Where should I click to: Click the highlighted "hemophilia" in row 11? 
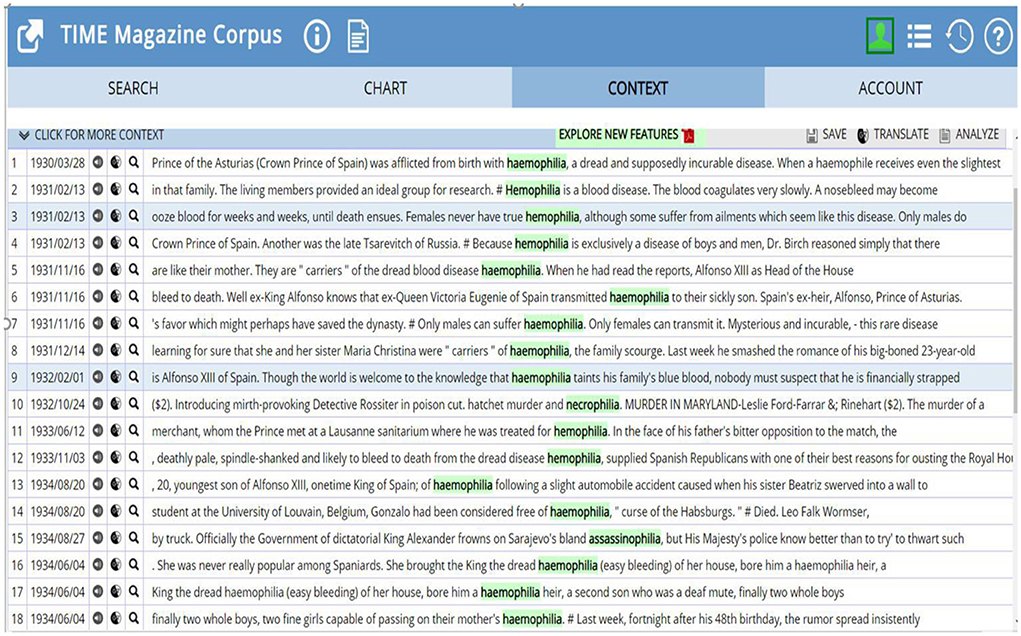pos(581,431)
